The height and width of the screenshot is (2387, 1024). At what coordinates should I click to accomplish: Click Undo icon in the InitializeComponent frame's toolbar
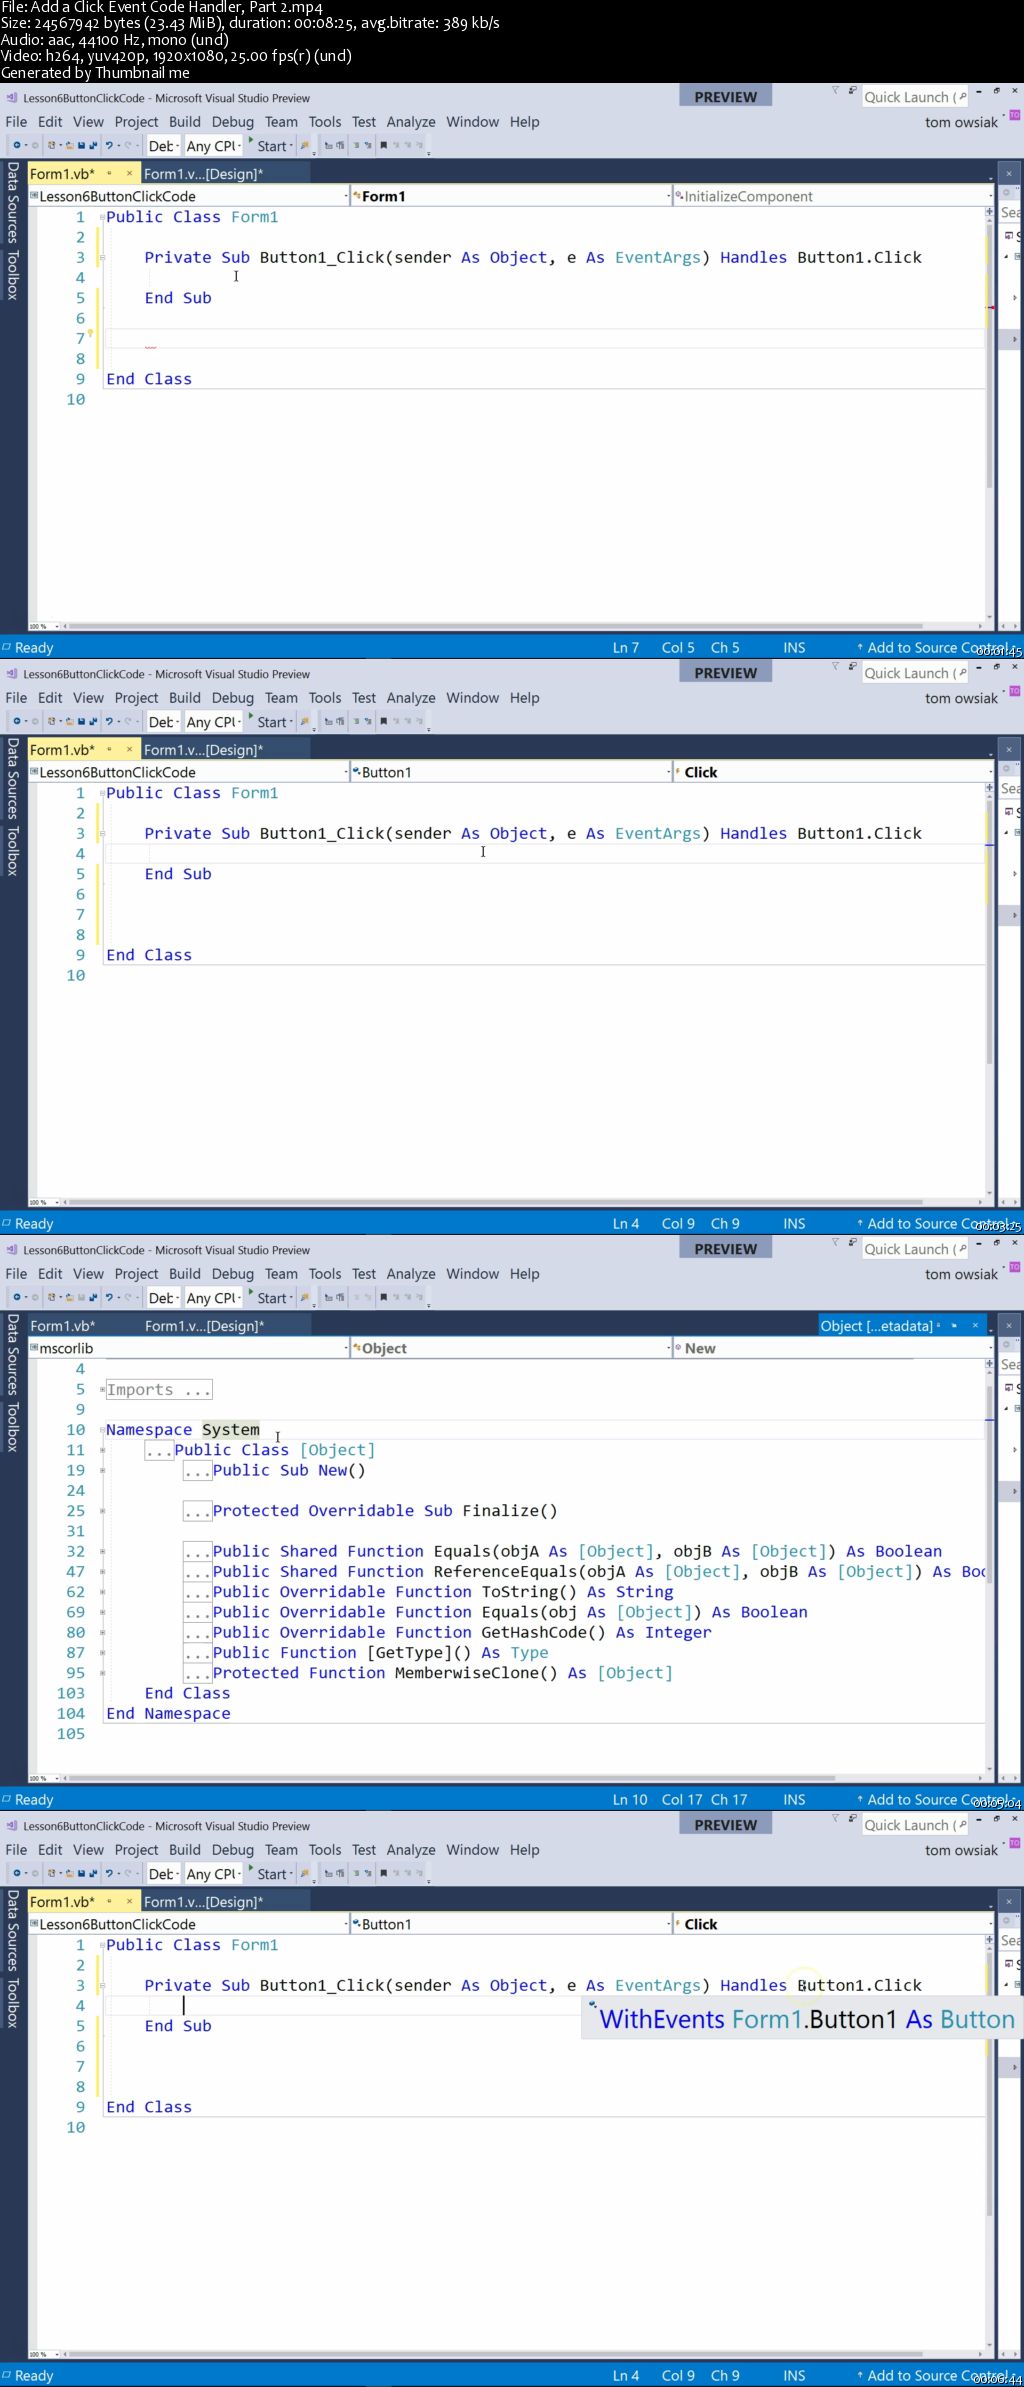pos(108,146)
